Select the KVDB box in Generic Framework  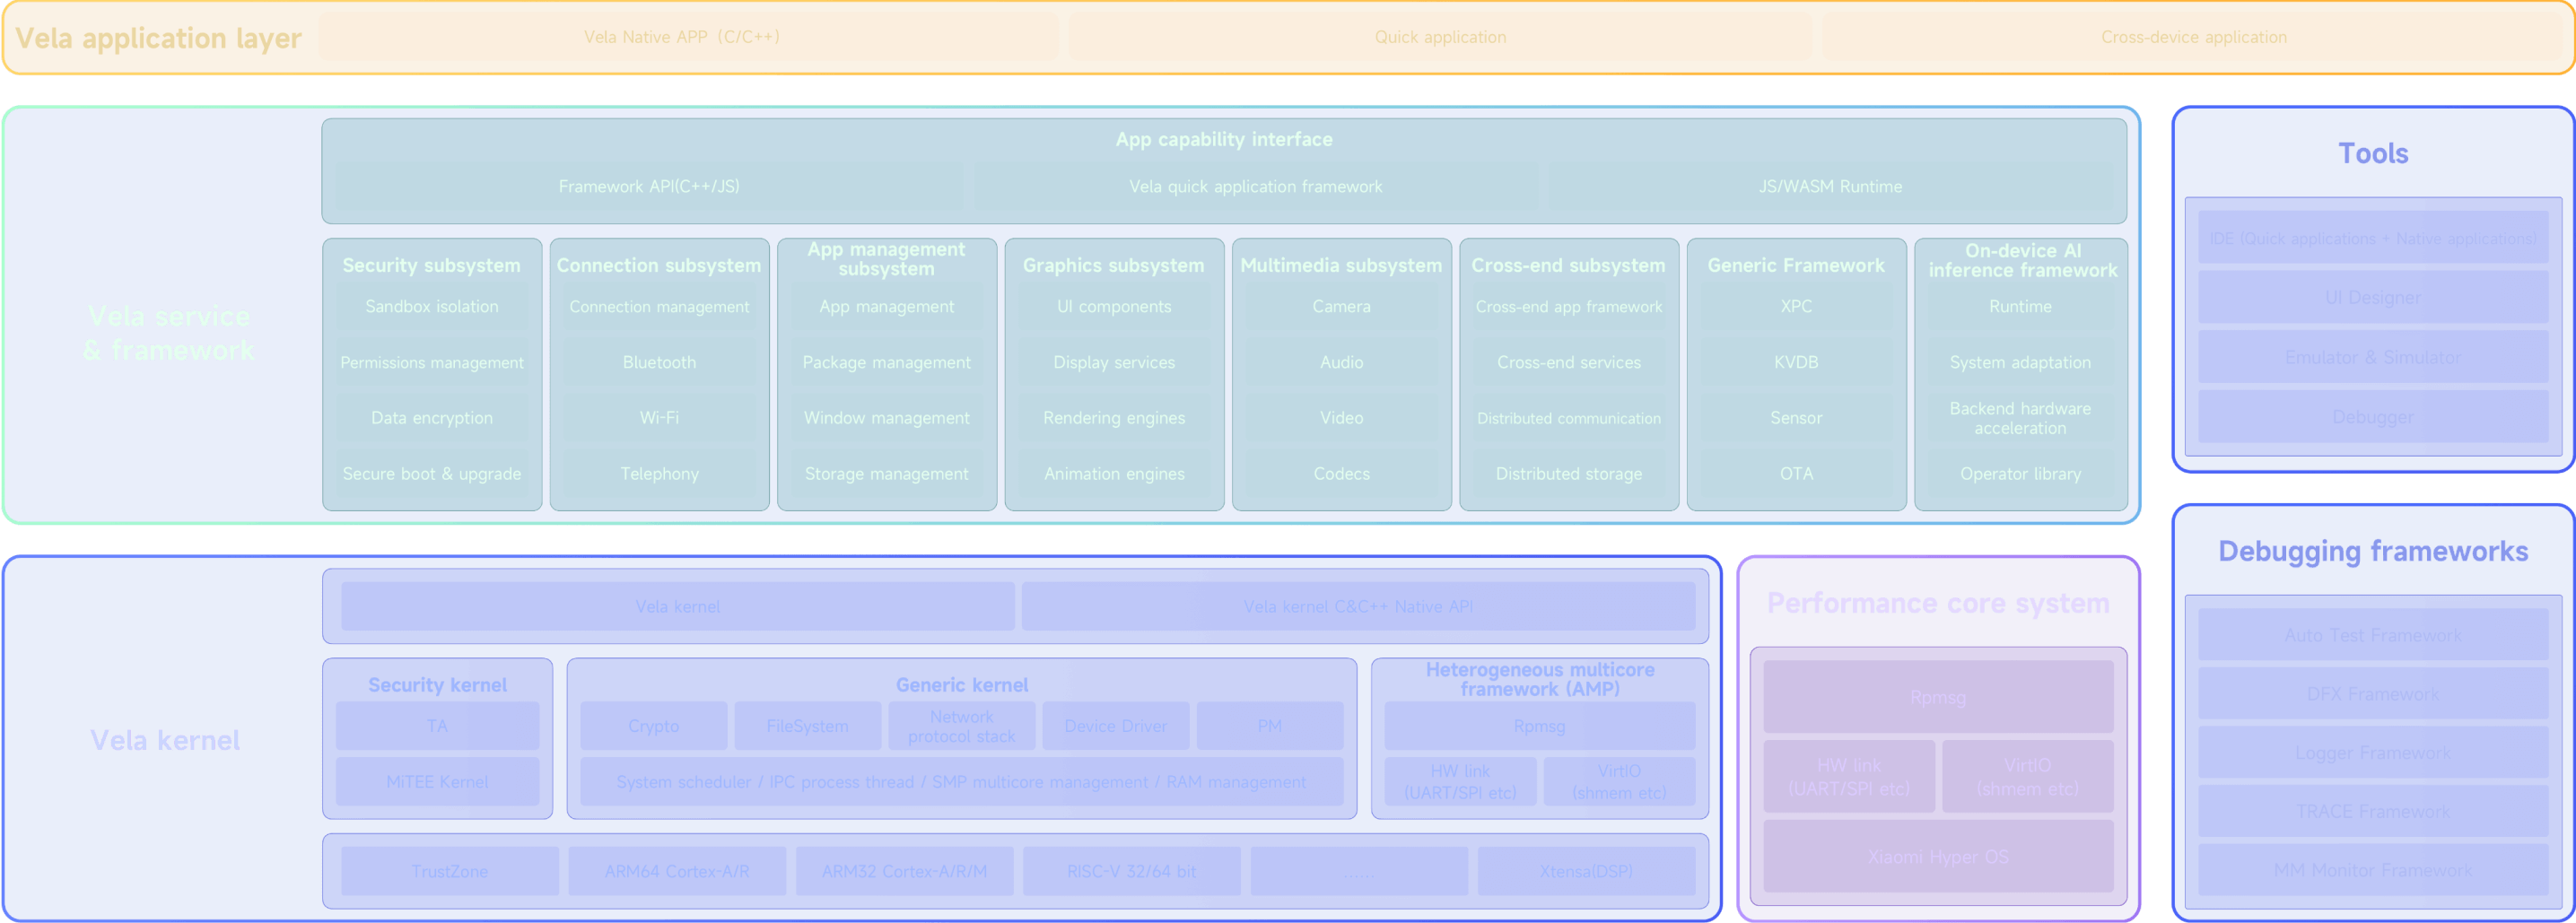coord(1796,362)
